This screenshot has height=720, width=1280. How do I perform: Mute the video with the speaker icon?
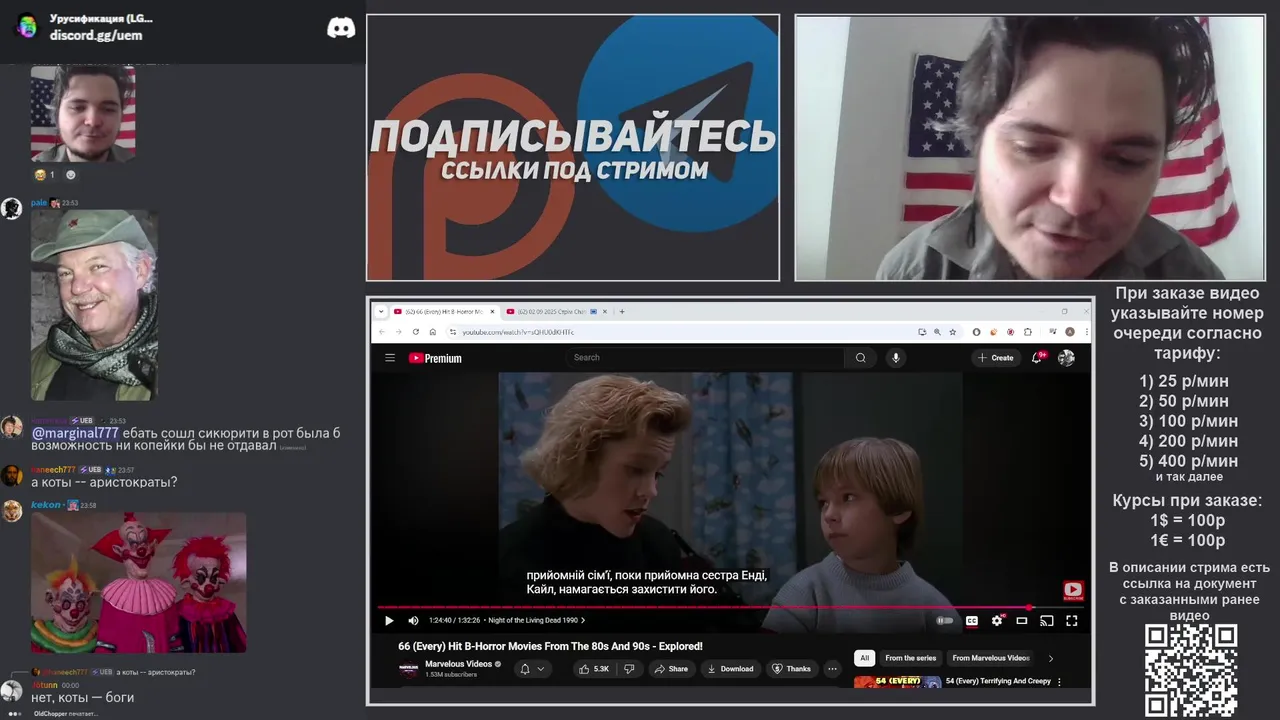(413, 620)
